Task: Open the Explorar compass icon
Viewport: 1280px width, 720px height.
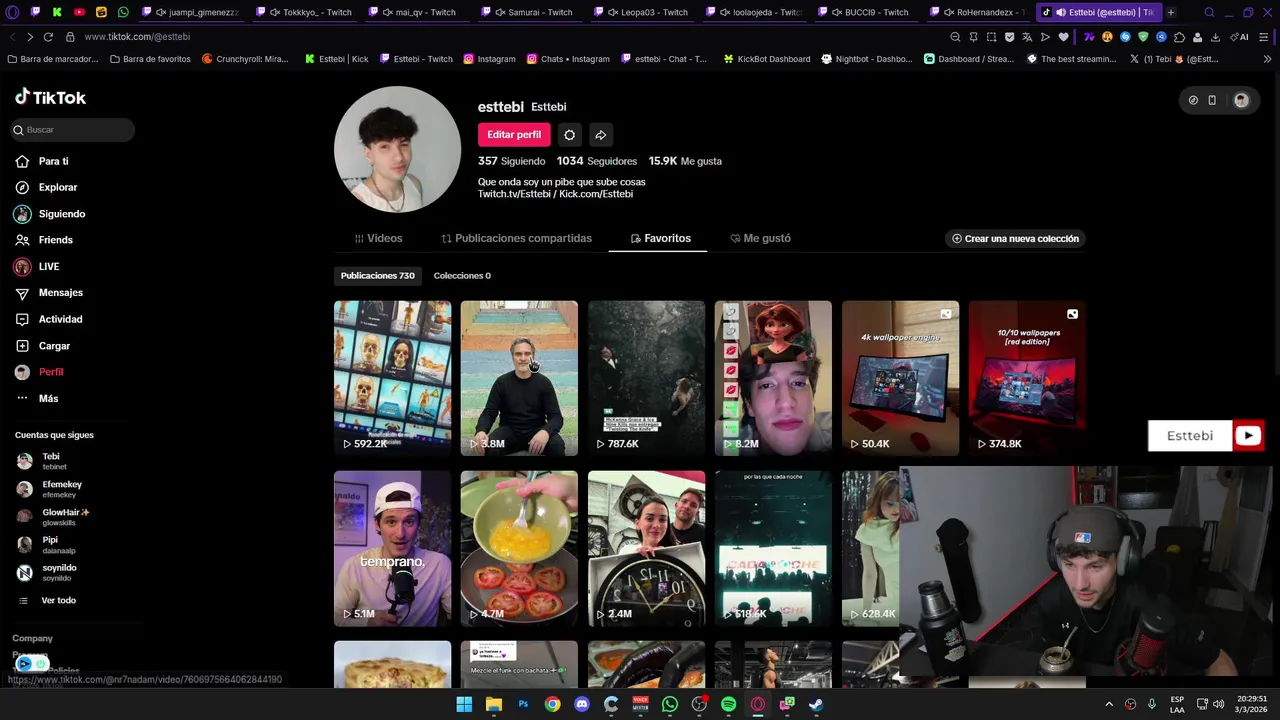Action: click(22, 187)
